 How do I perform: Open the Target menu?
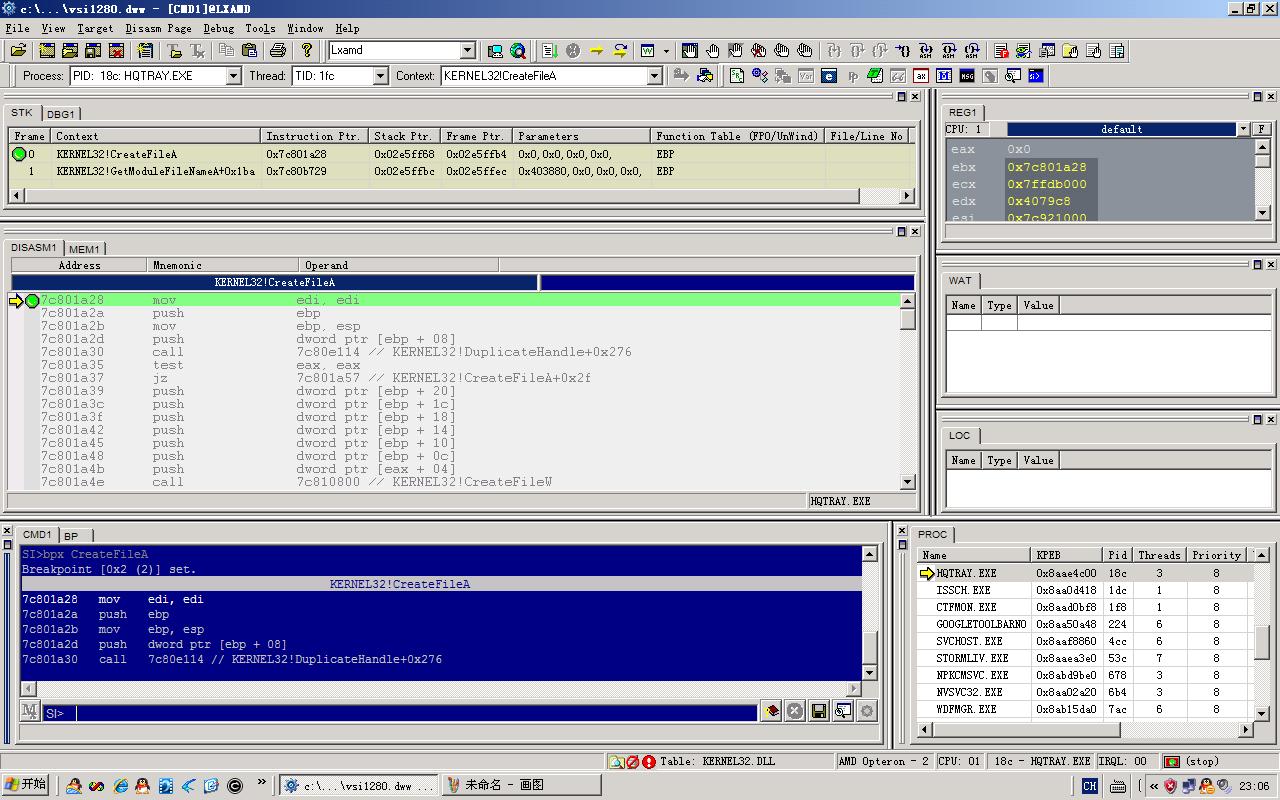click(95, 28)
